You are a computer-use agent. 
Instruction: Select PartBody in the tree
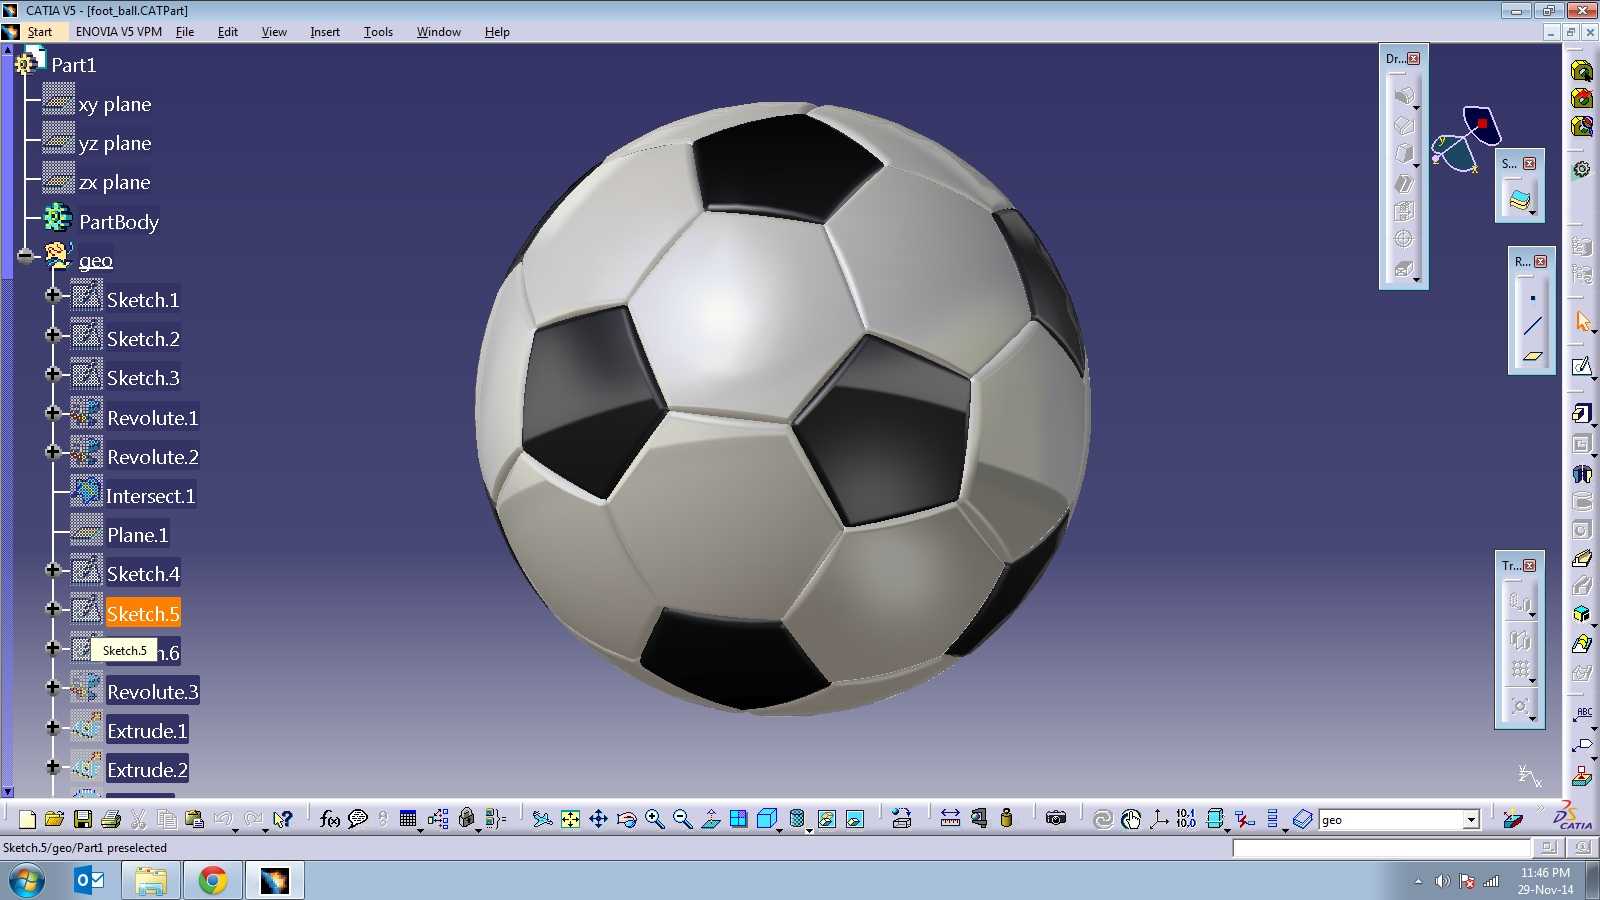[119, 222]
